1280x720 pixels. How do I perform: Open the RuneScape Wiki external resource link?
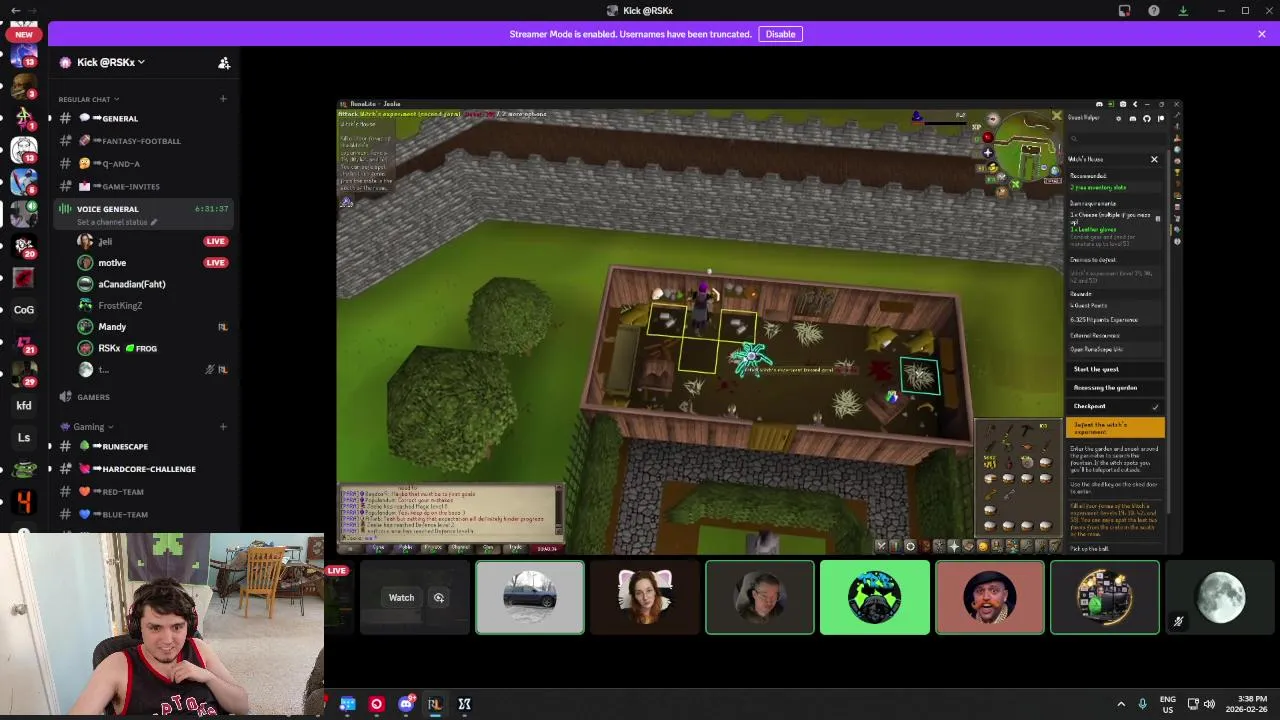[1096, 349]
